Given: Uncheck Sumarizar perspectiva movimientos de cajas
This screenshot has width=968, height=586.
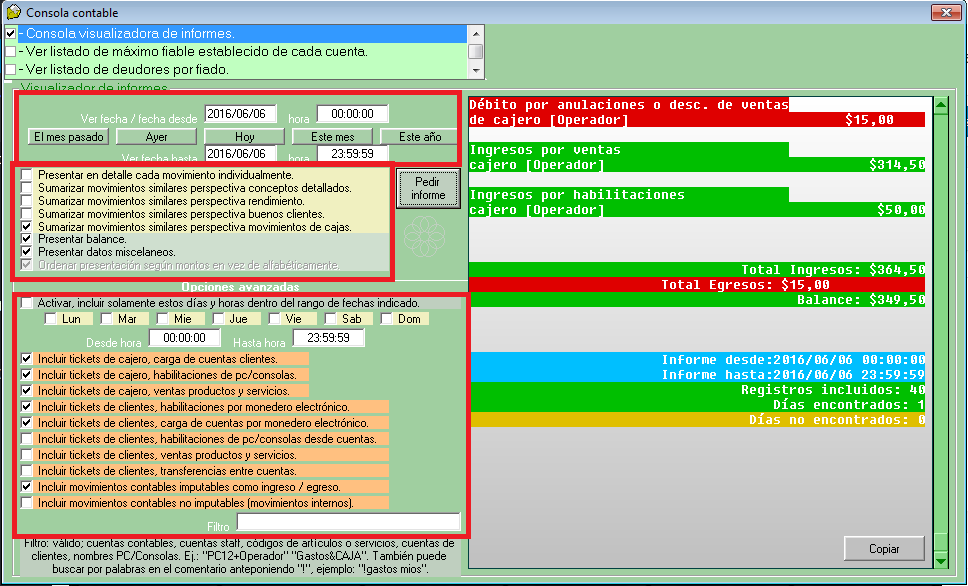Looking at the screenshot, I should (27, 227).
